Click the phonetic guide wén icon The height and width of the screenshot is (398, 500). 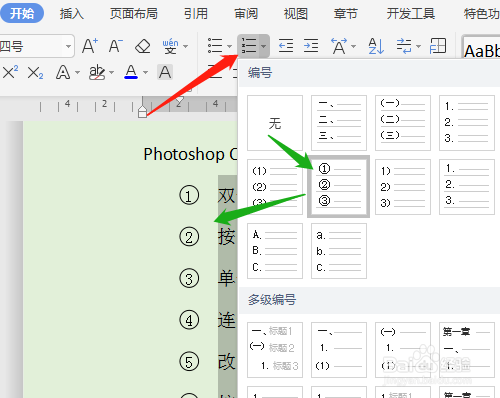170,46
